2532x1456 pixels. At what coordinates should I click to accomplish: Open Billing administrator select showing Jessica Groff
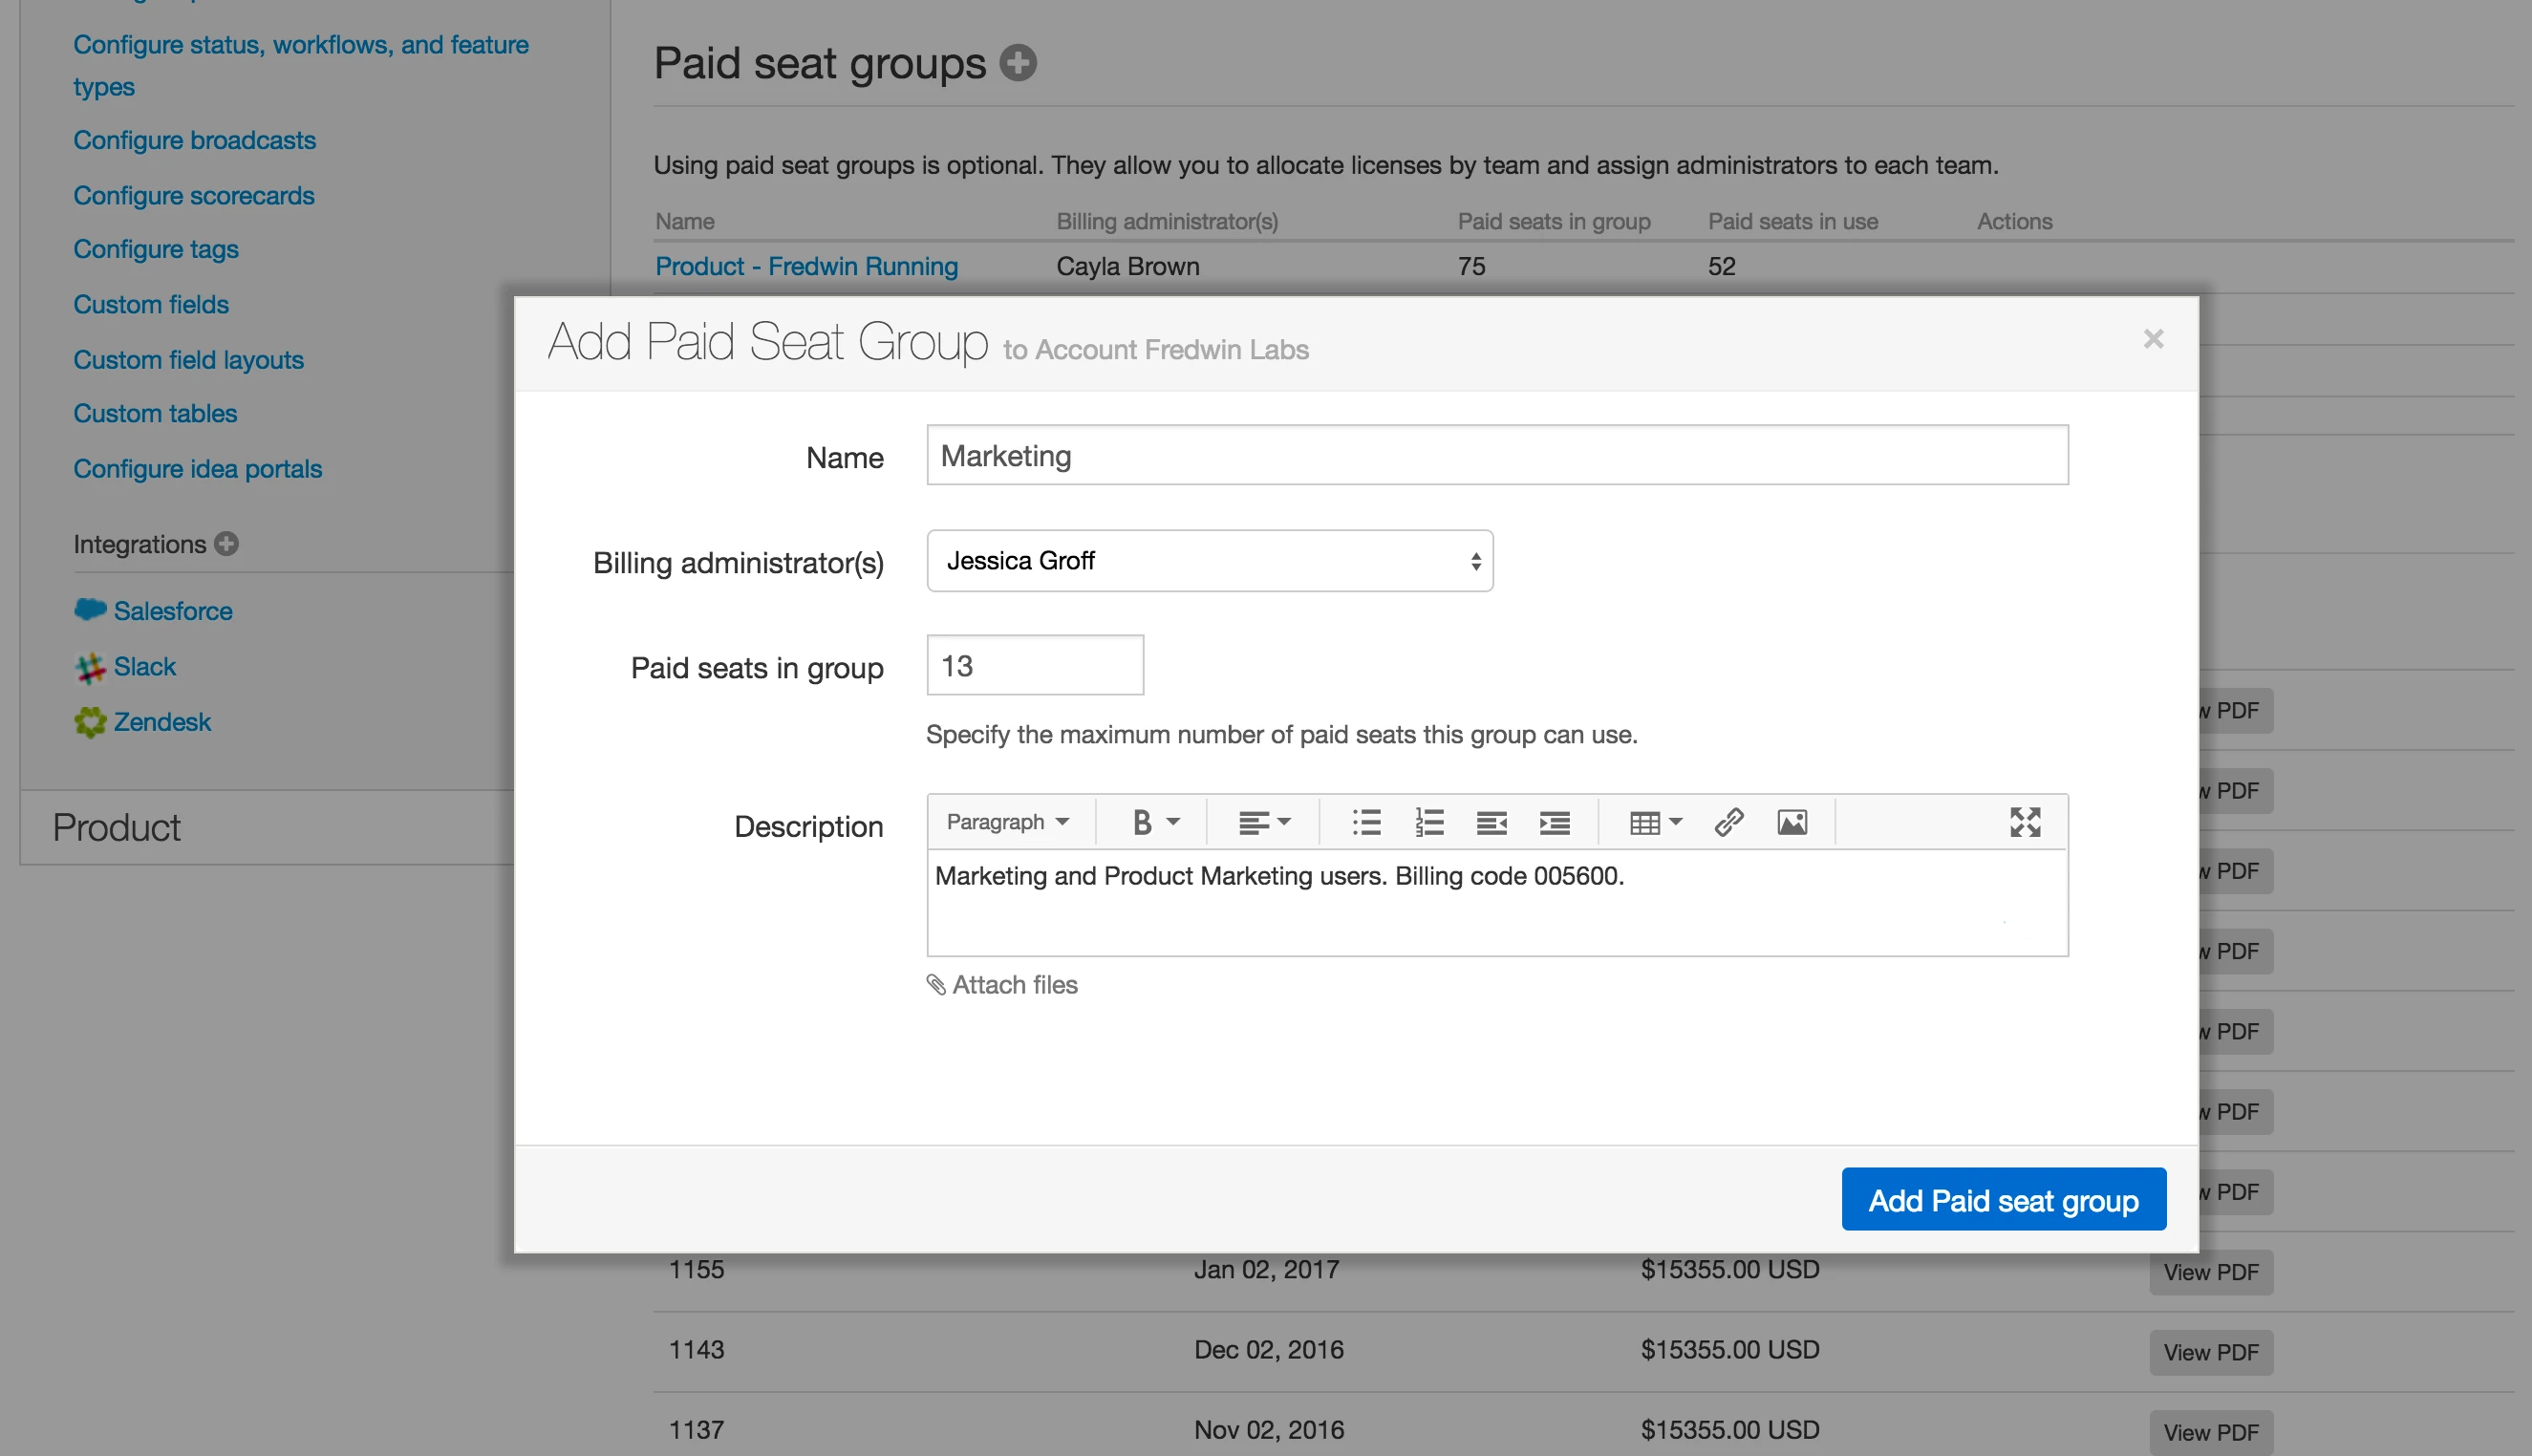1209,561
